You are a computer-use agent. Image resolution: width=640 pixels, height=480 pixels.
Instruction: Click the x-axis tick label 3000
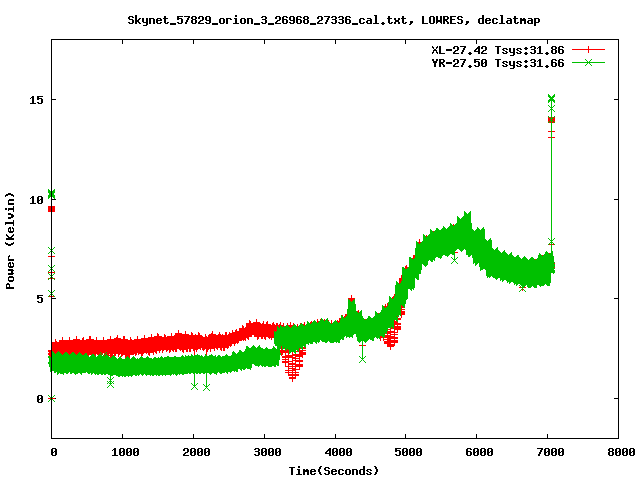pyautogui.click(x=267, y=452)
